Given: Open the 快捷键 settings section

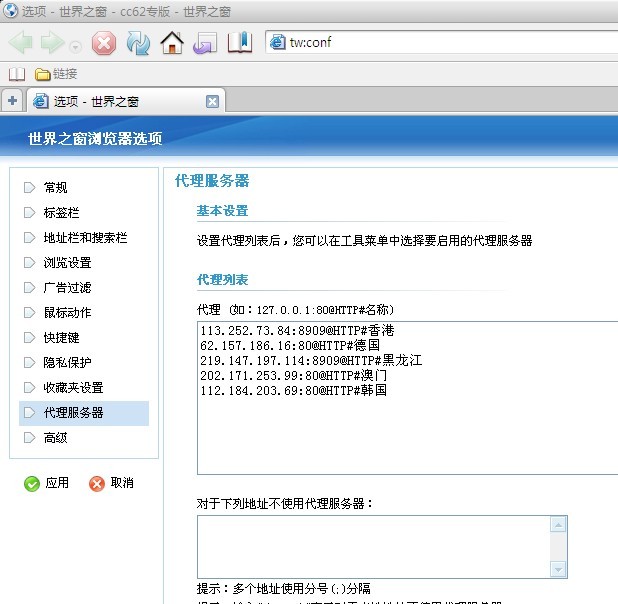Looking at the screenshot, I should [x=61, y=337].
